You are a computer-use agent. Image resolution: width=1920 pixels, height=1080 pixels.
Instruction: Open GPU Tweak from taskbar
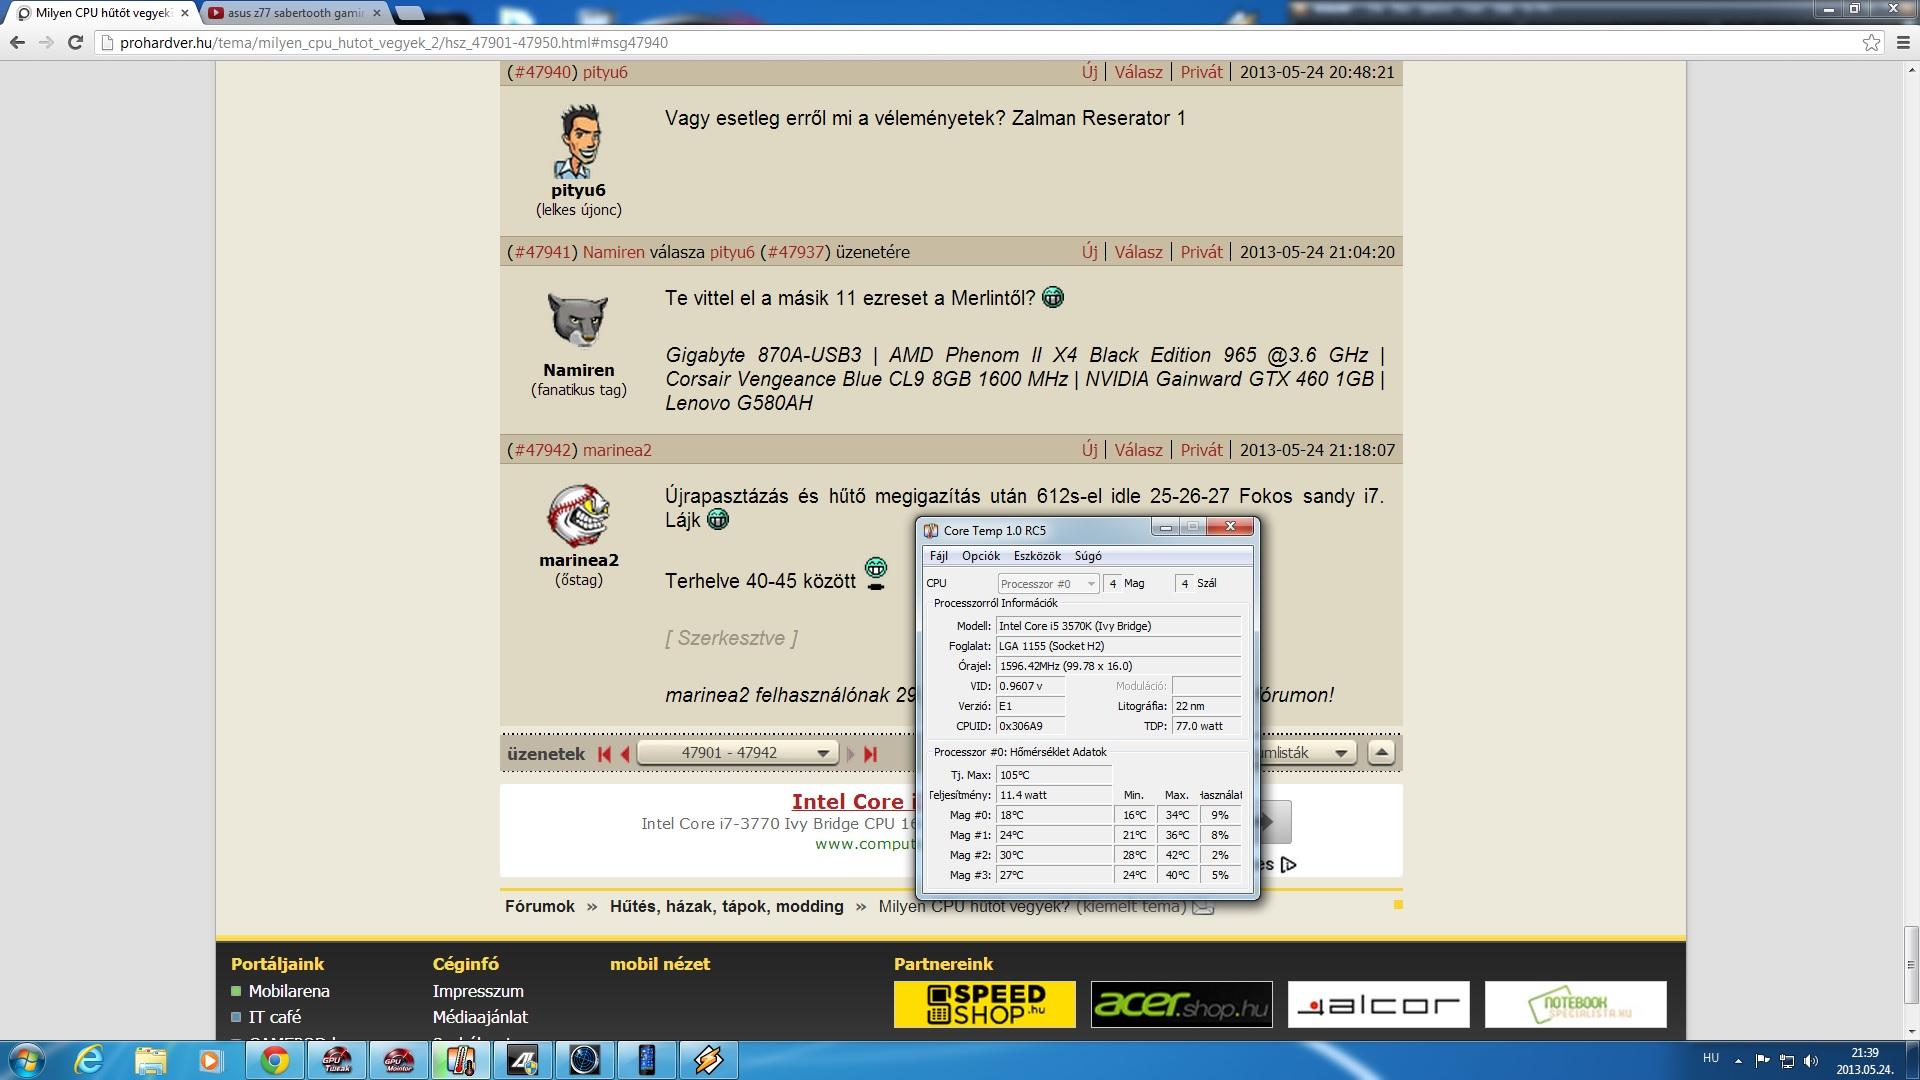coord(337,1060)
